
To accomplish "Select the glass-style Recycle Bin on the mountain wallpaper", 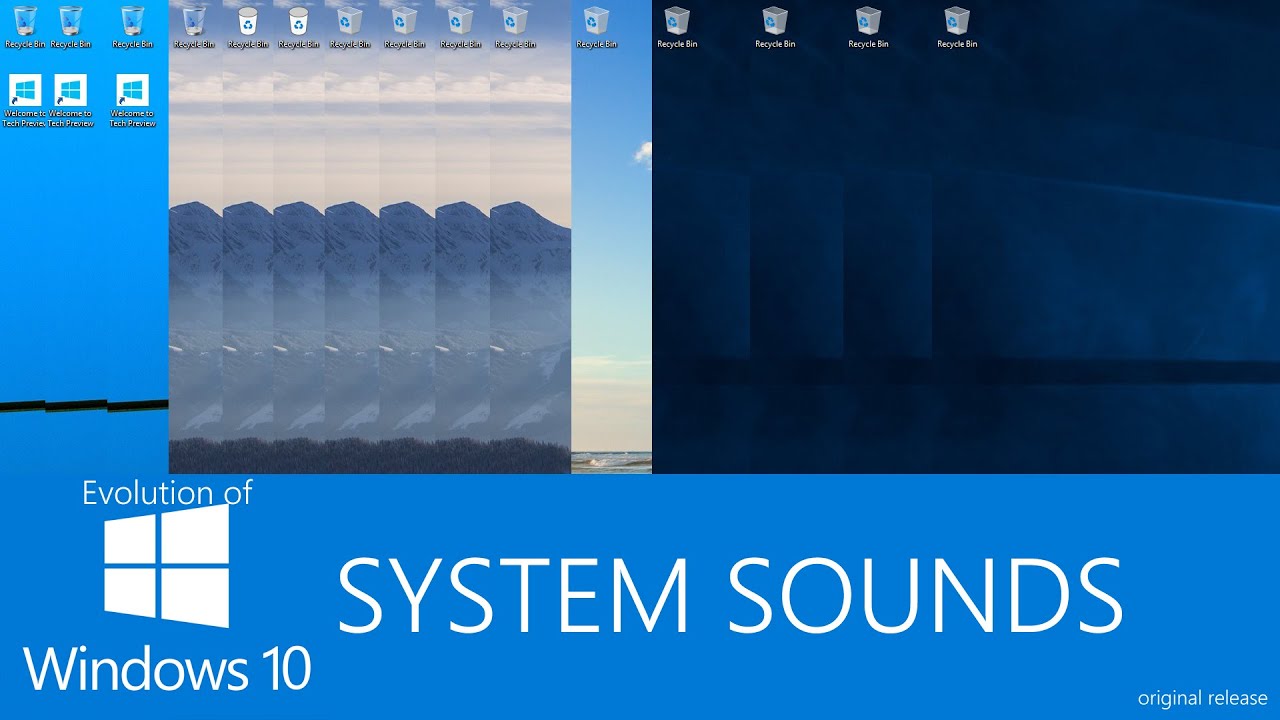I will pyautogui.click(x=194, y=27).
